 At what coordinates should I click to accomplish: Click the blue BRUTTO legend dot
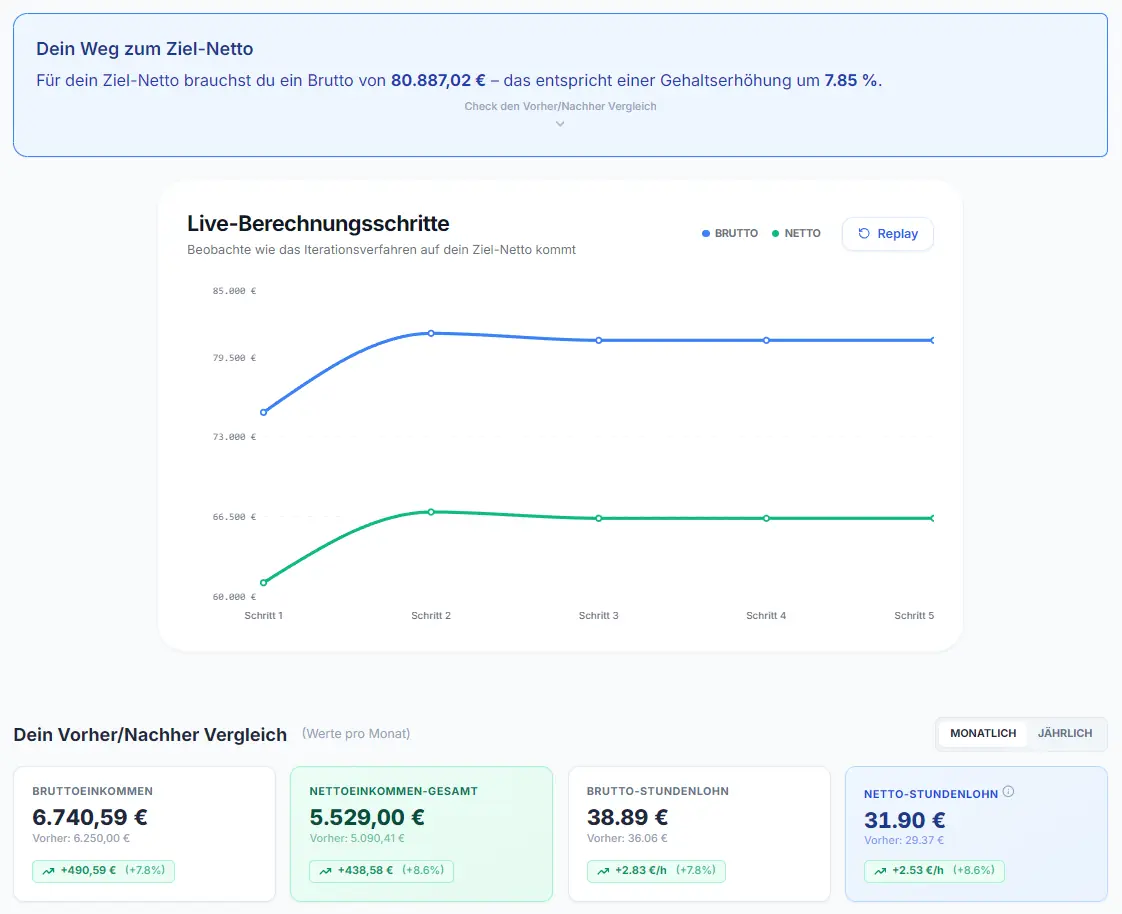tap(706, 233)
